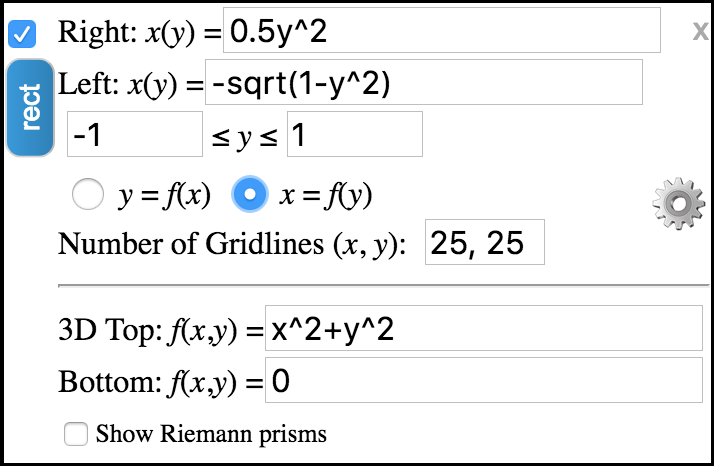Click the Right x(y) field containing 0.5y^2
This screenshot has height=466, width=714.
pyautogui.click(x=442, y=30)
